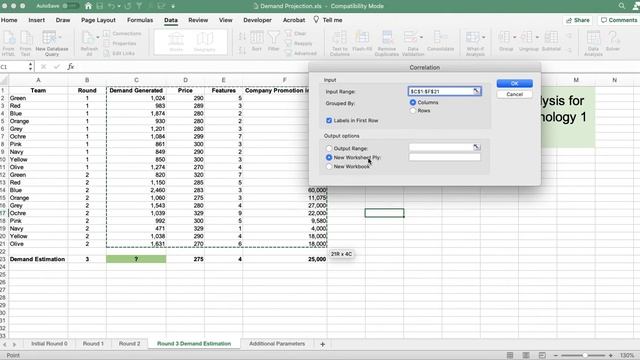Screen dimensions: 640x360
Task: Click the search magnifier in title bar
Action: (621, 6)
